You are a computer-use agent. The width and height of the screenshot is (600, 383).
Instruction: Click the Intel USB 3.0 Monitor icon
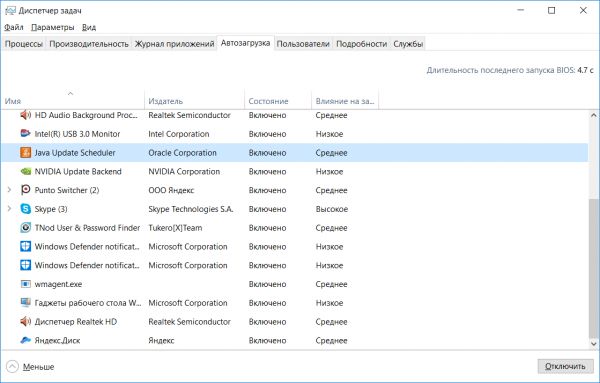pos(25,134)
